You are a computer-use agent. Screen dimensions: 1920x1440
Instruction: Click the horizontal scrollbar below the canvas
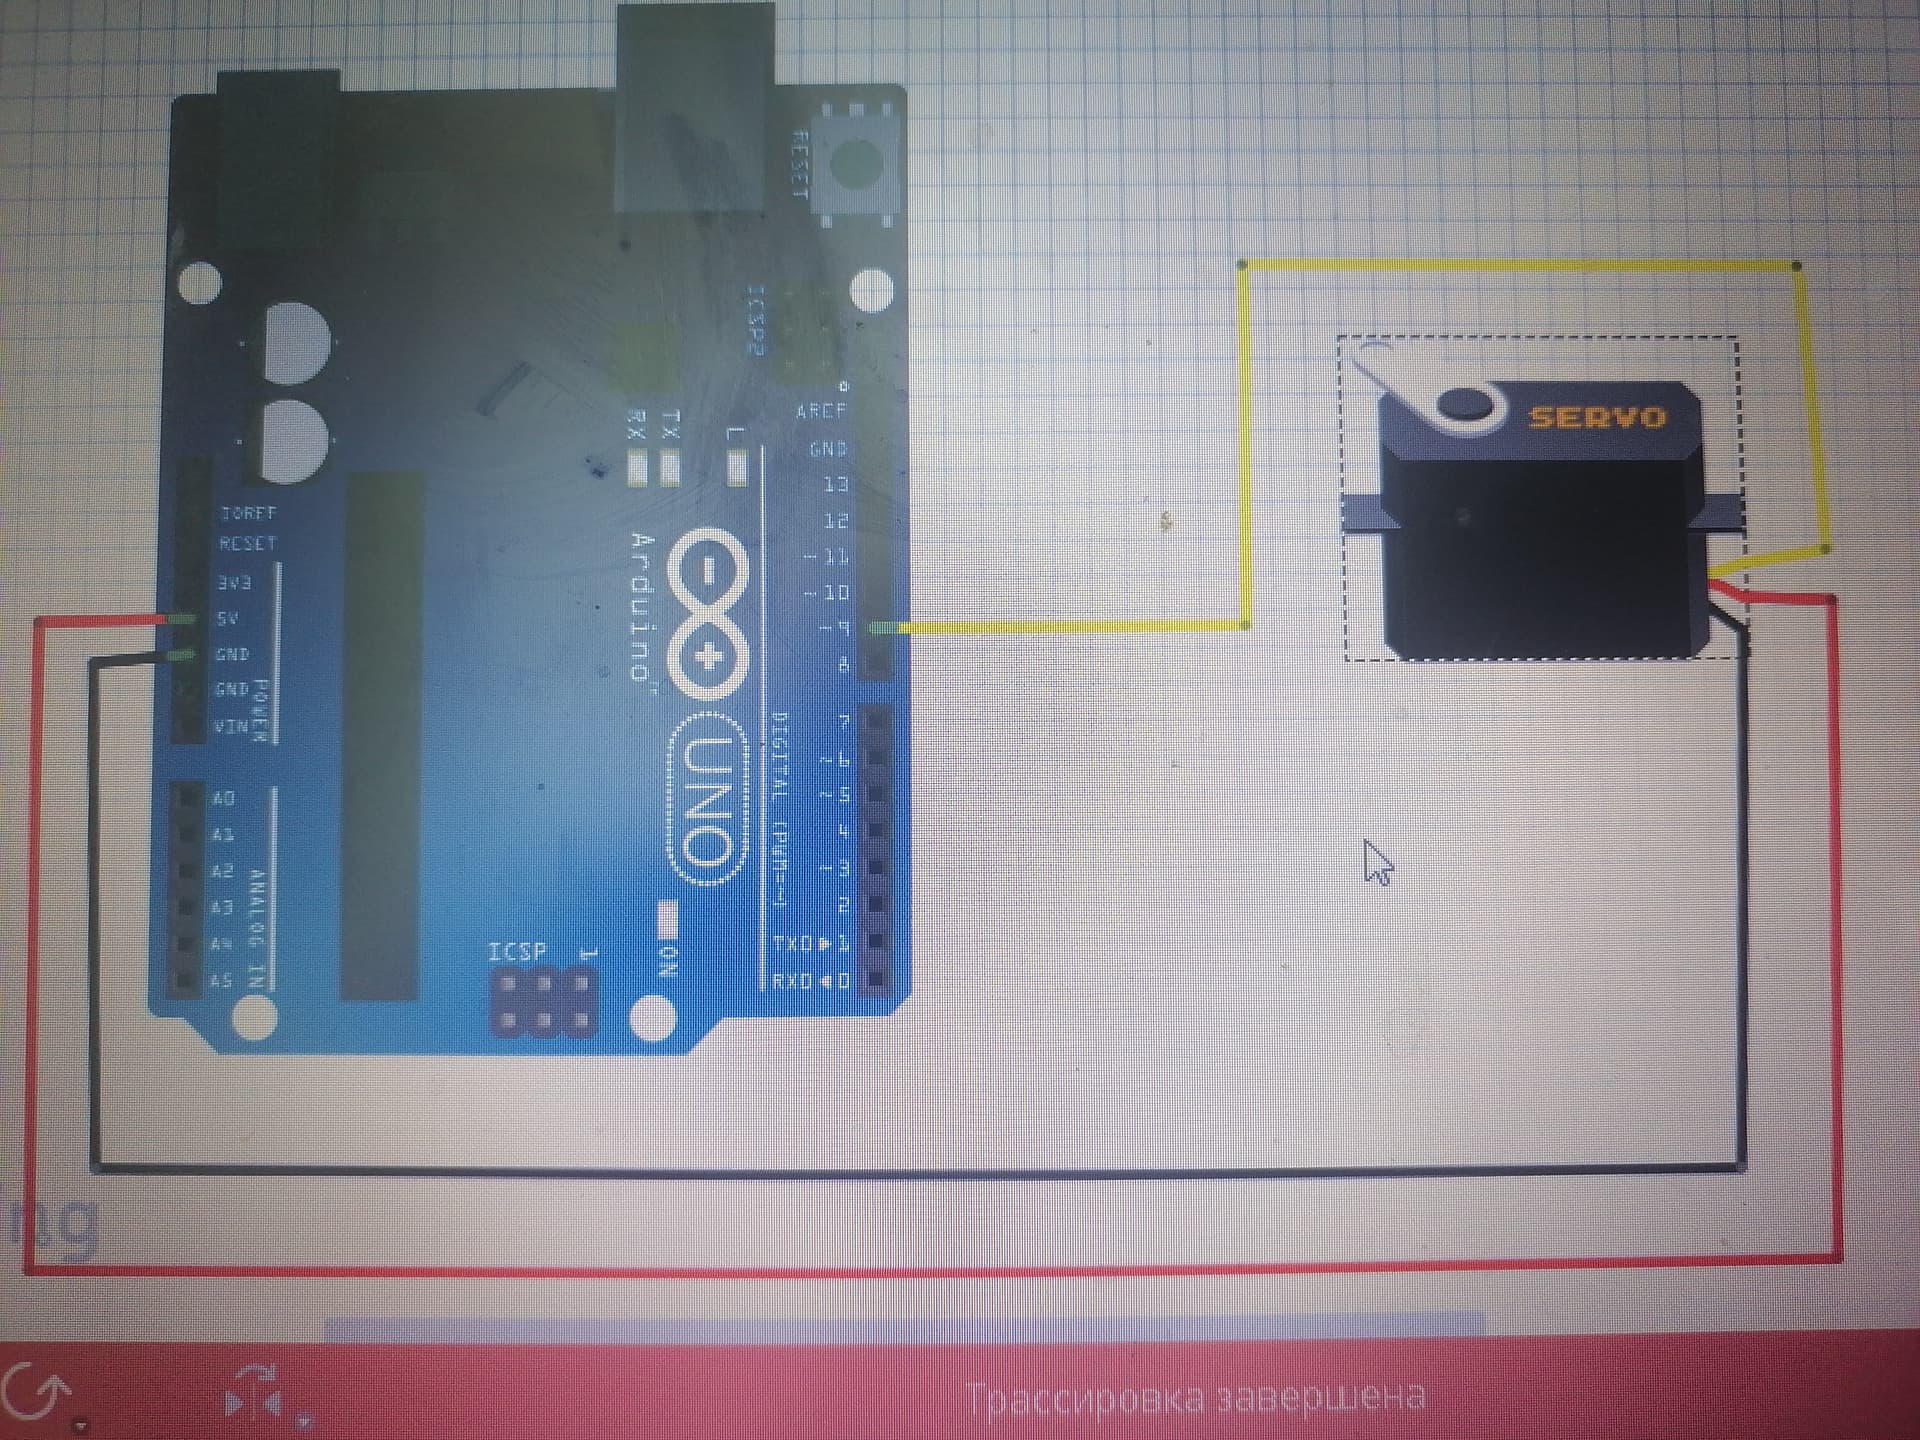(x=903, y=1327)
